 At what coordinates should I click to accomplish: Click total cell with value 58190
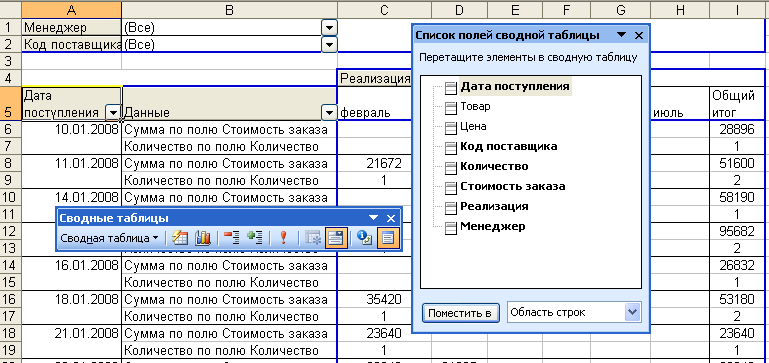[737, 197]
